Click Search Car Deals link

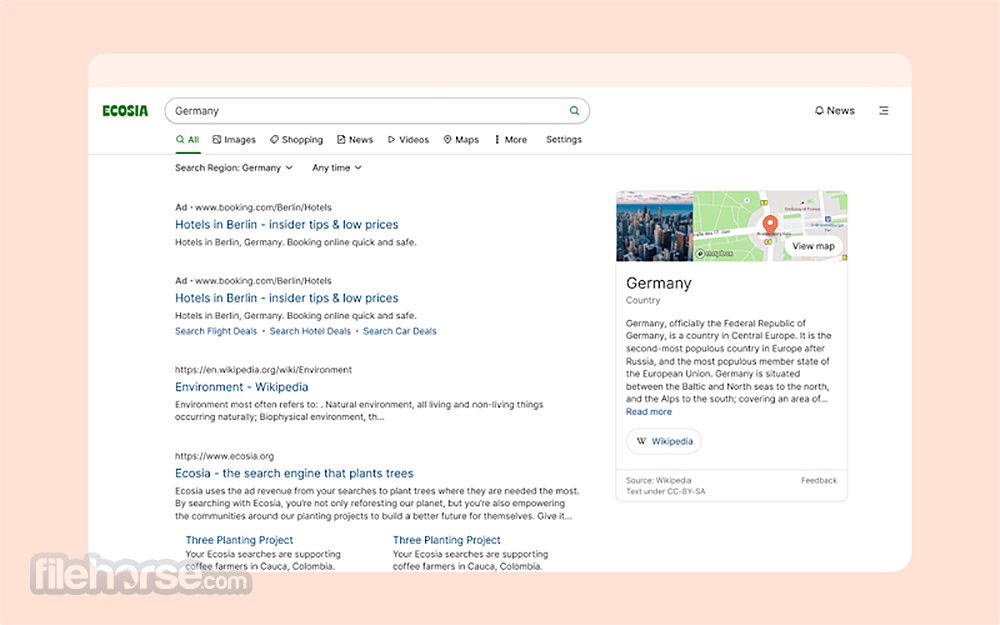(399, 331)
